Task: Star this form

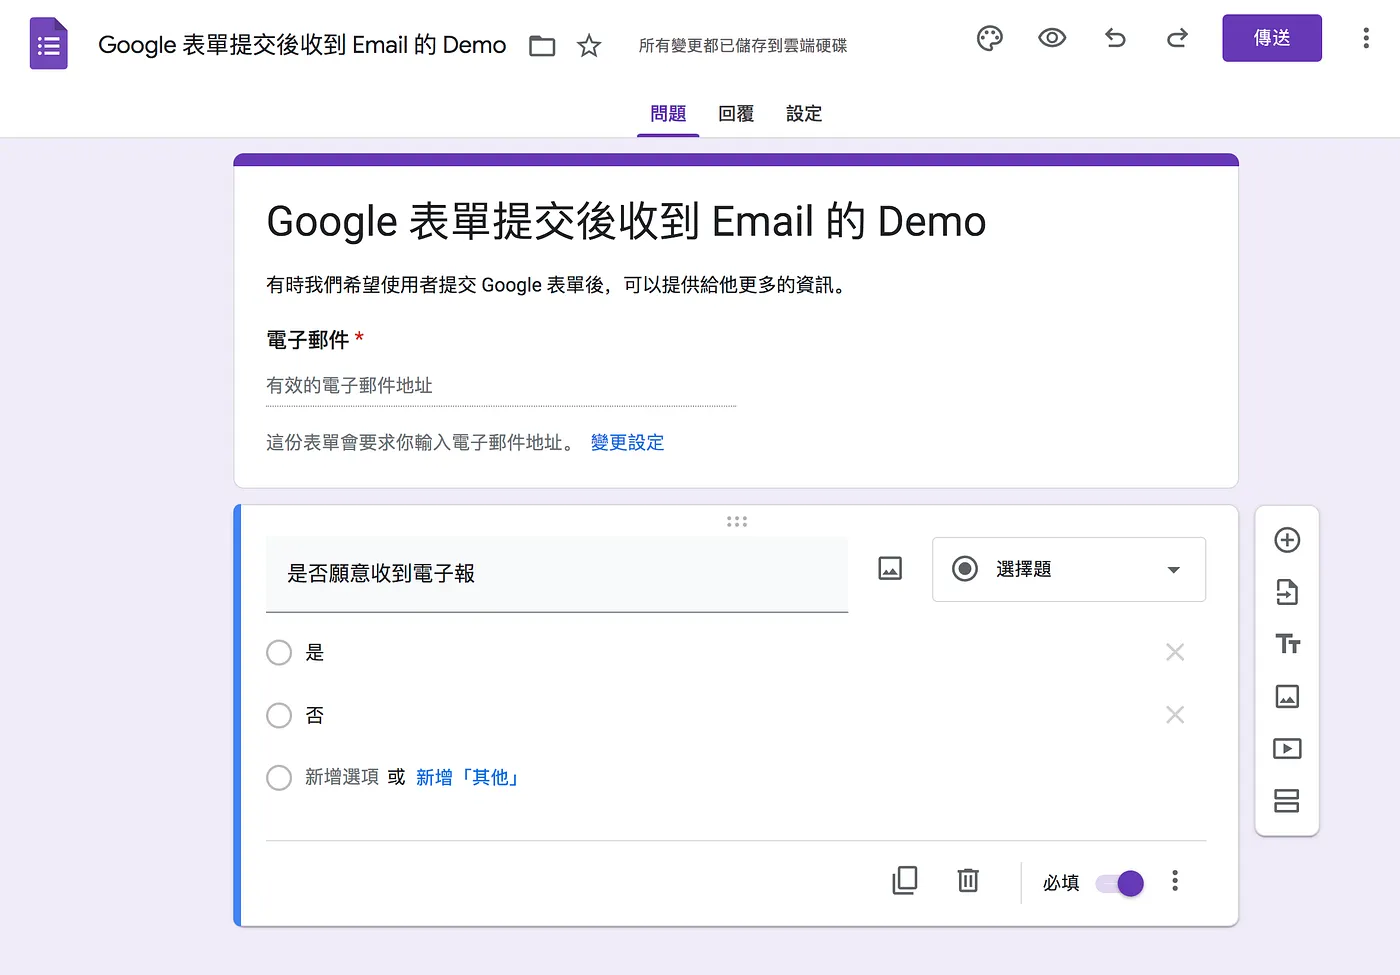Action: pyautogui.click(x=589, y=46)
